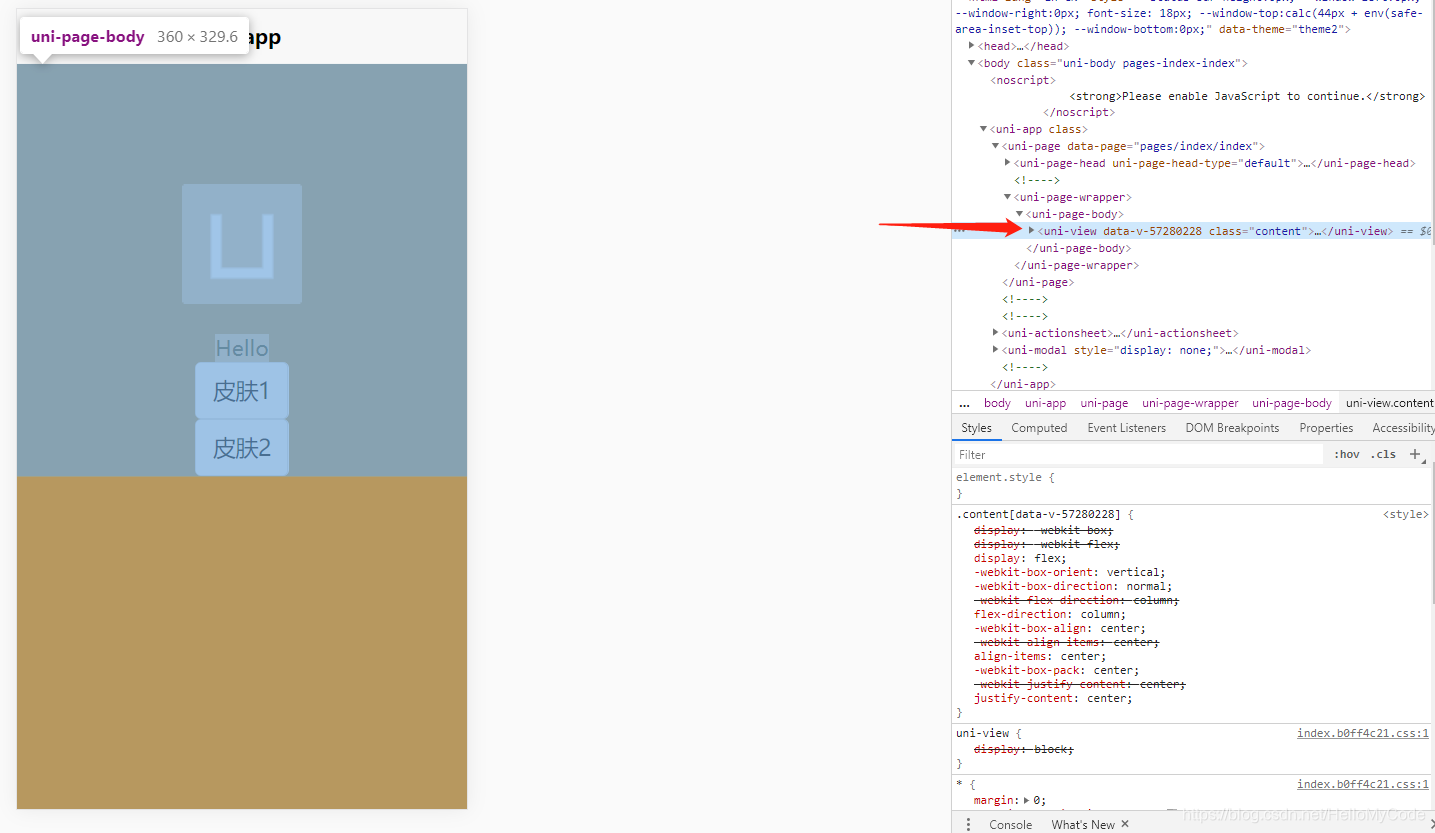
Task: Select the noscript opening tag row
Action: 1022,80
